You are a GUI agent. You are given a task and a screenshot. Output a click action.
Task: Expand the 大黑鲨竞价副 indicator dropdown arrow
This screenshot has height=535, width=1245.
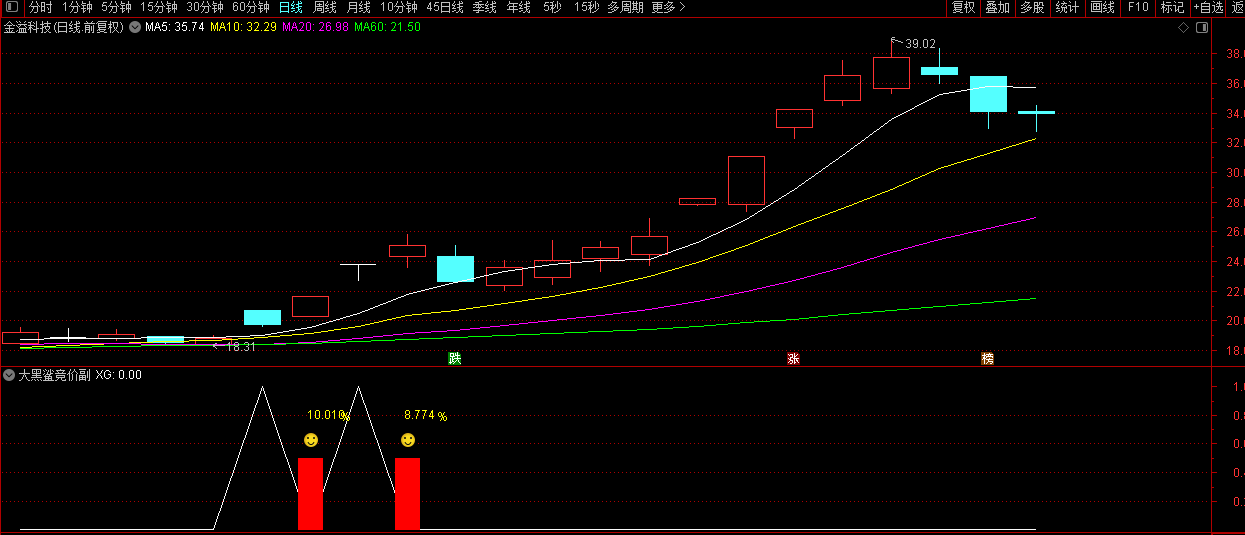click(10, 375)
